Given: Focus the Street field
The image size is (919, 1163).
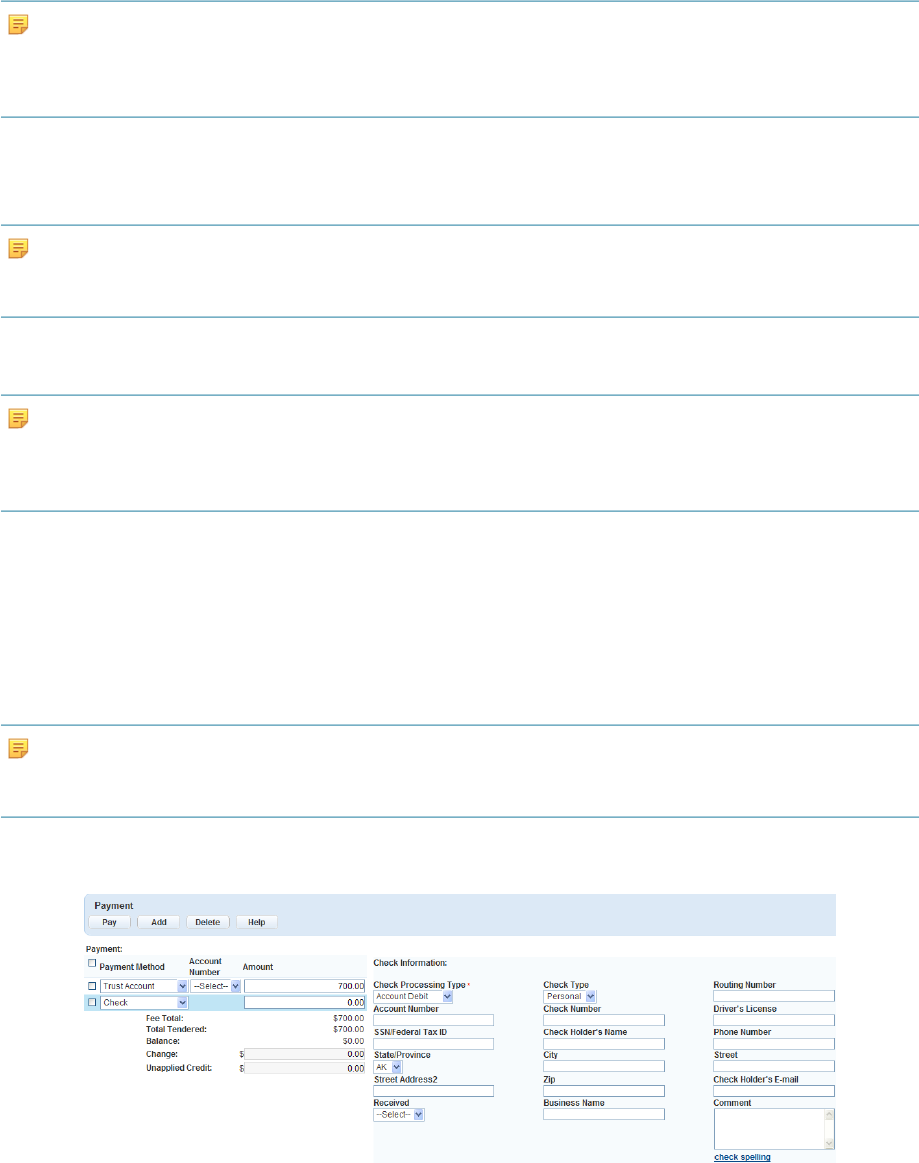Looking at the screenshot, I should coord(774,1066).
